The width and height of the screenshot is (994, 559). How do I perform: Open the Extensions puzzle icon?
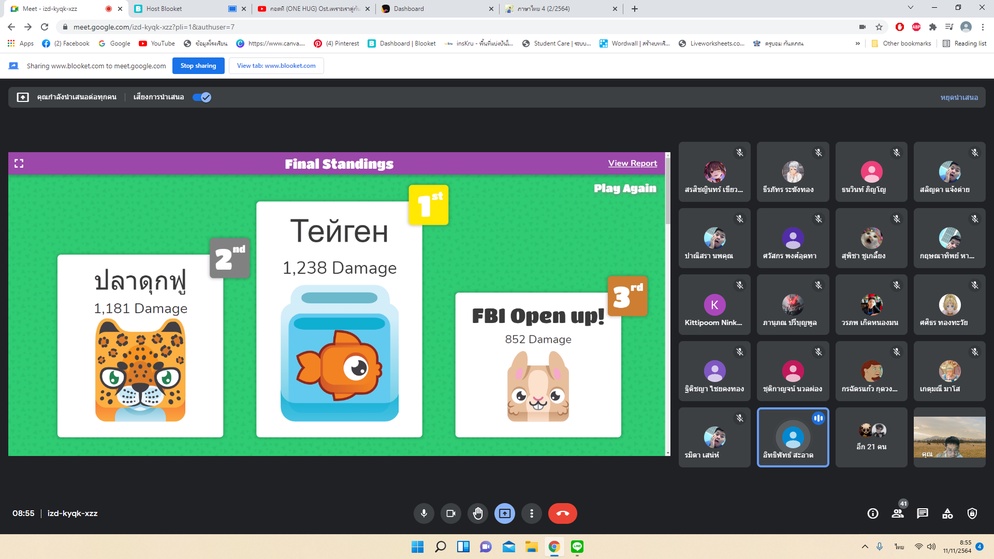point(933,27)
